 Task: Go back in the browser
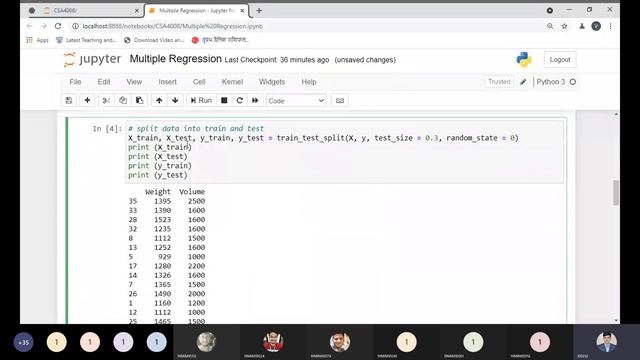30,26
